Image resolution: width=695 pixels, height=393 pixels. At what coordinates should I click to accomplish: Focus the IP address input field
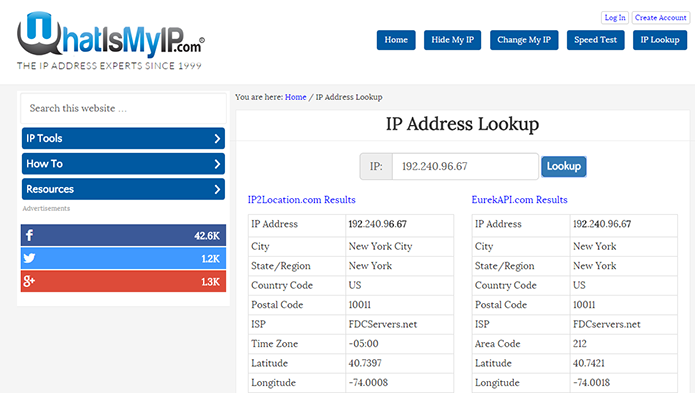coord(465,167)
